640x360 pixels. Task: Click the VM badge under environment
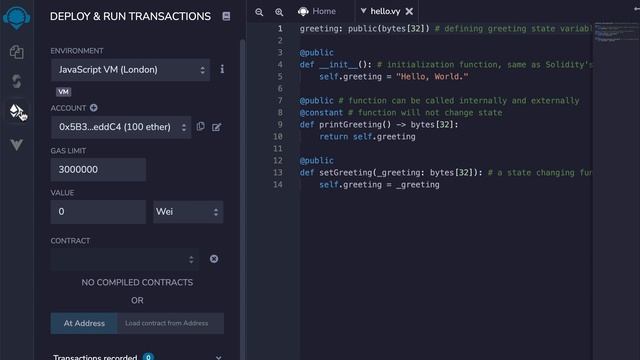63,92
